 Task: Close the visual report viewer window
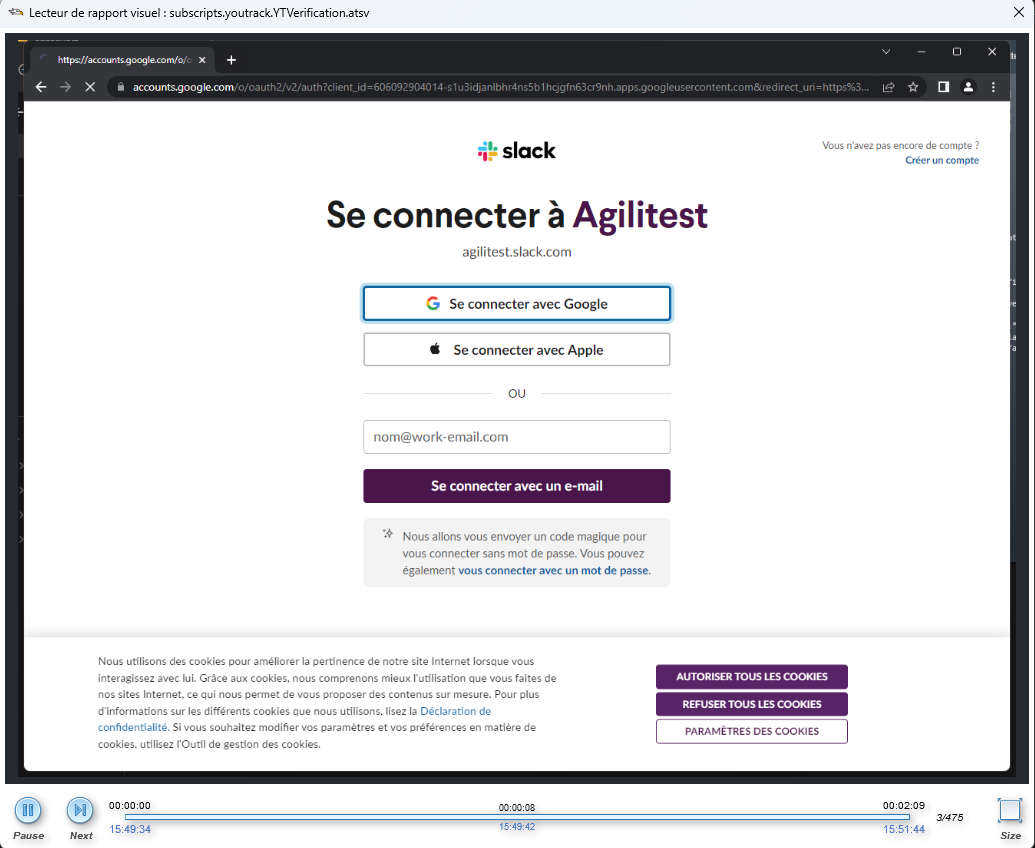coord(1018,13)
